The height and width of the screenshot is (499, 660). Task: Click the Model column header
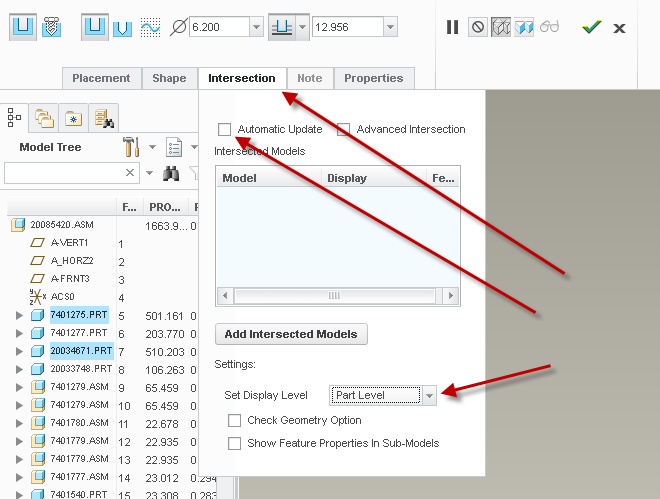[269, 178]
